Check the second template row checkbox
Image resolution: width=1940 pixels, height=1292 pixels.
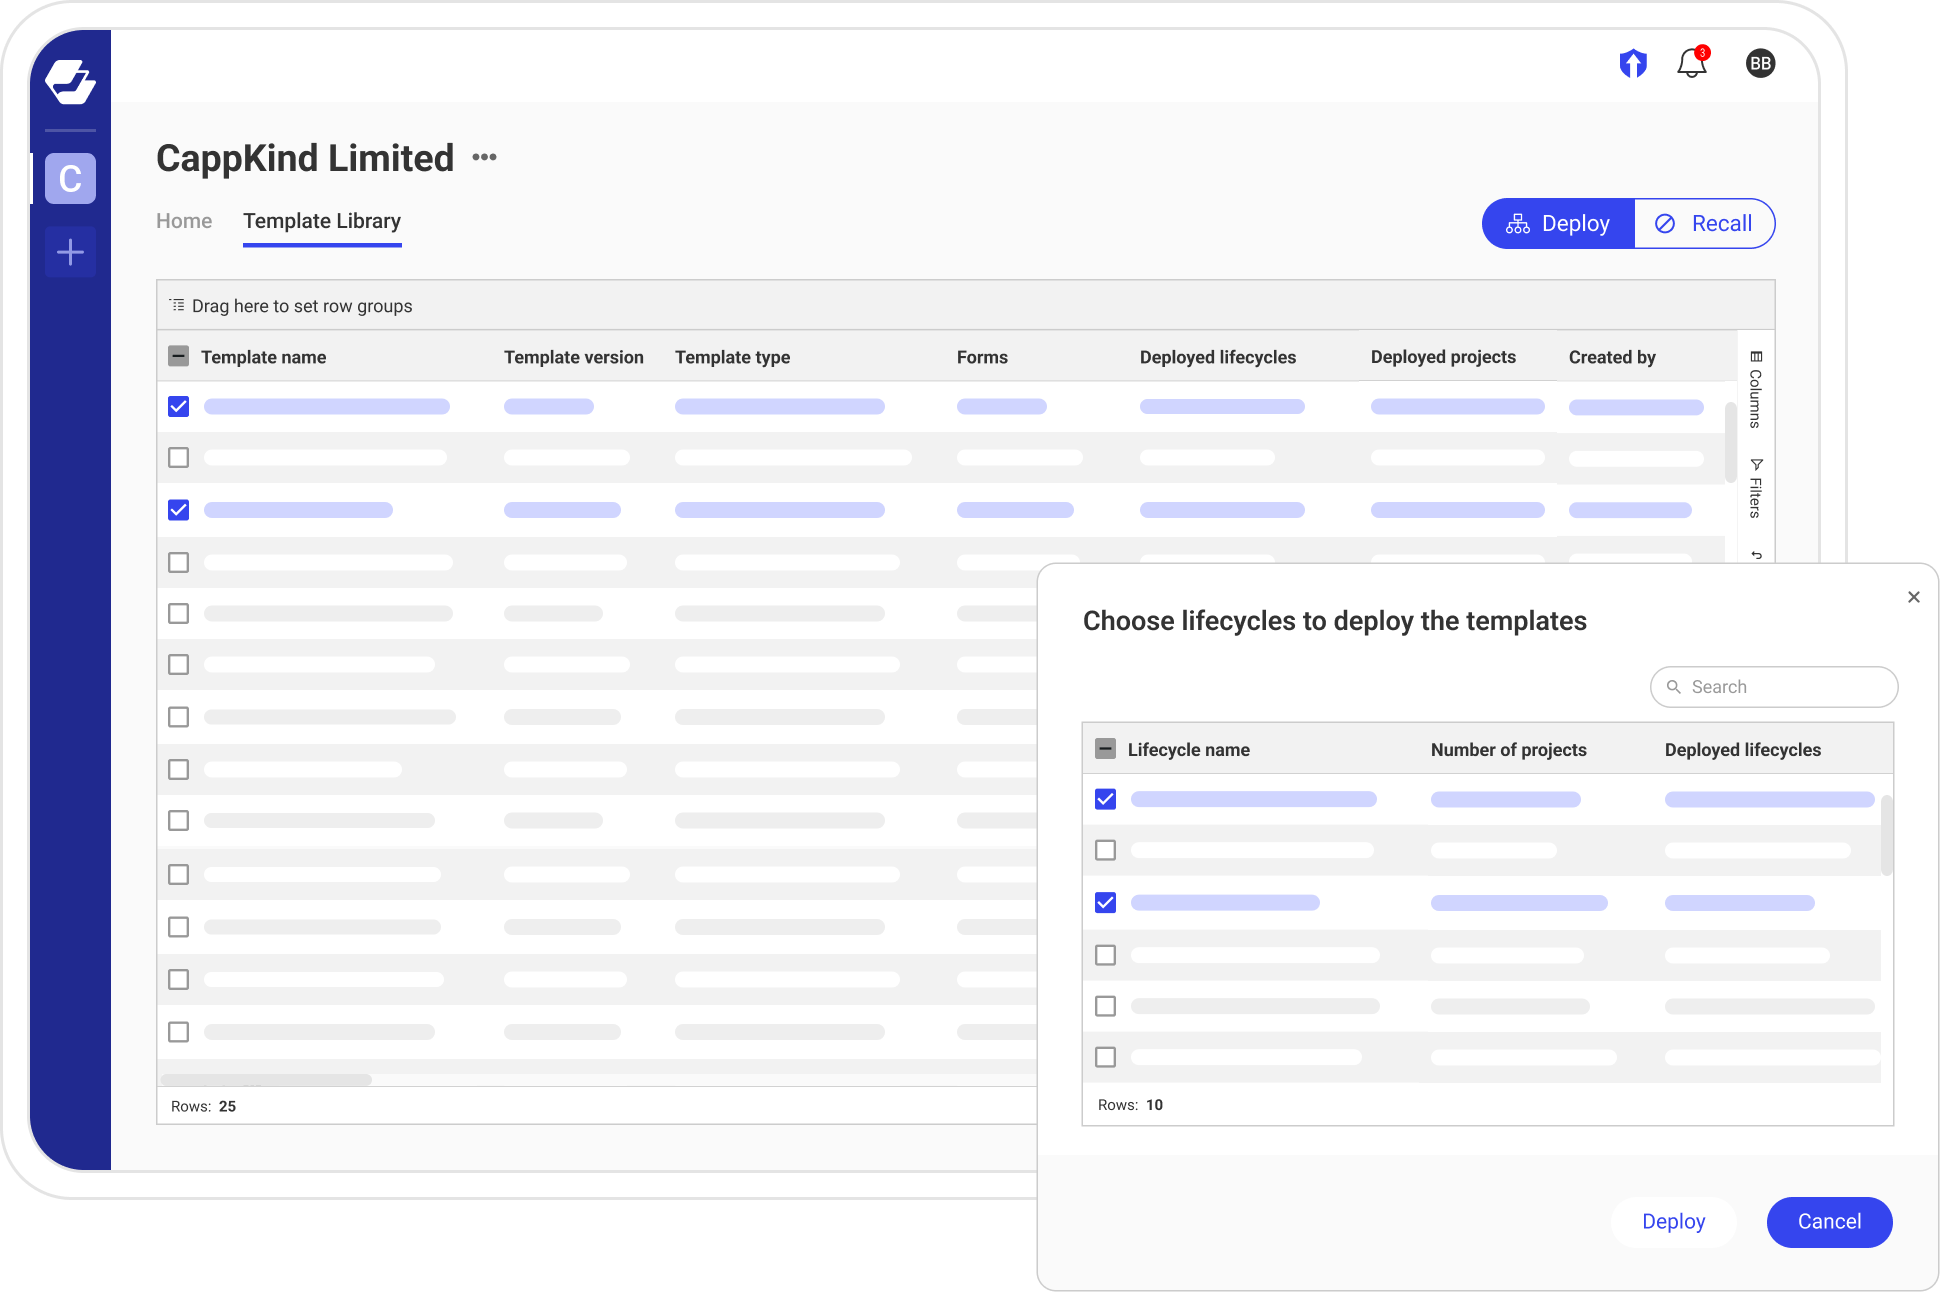click(x=178, y=458)
